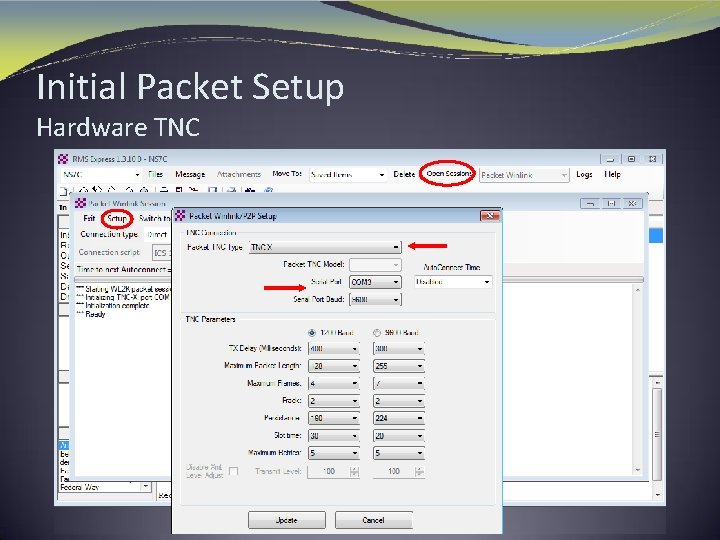Click the Packet Winlink Session window icon
The width and height of the screenshot is (720, 540).
coord(80,203)
